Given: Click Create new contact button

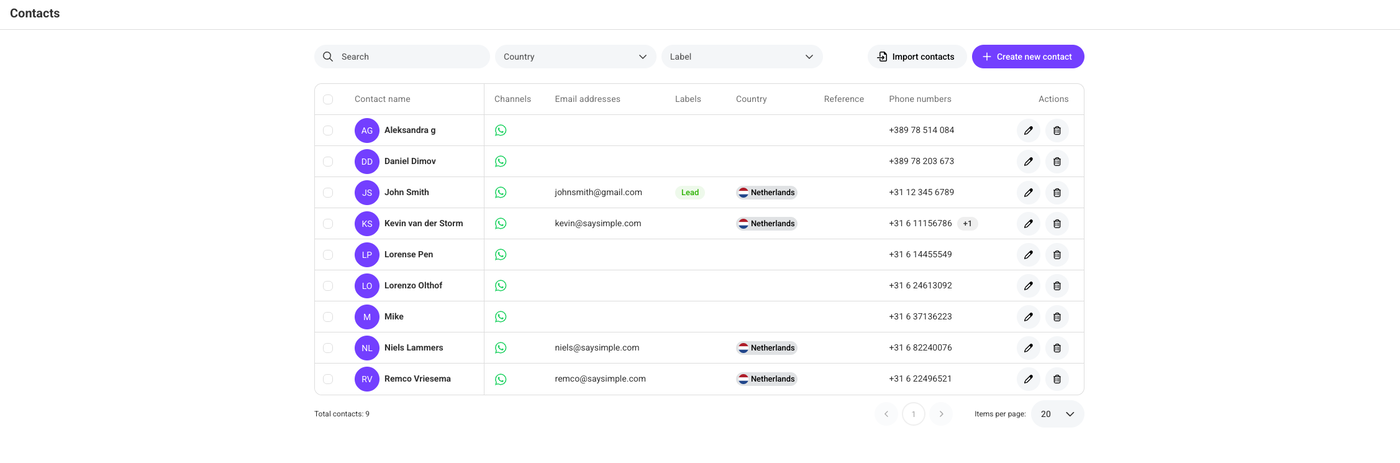Looking at the screenshot, I should (1028, 57).
